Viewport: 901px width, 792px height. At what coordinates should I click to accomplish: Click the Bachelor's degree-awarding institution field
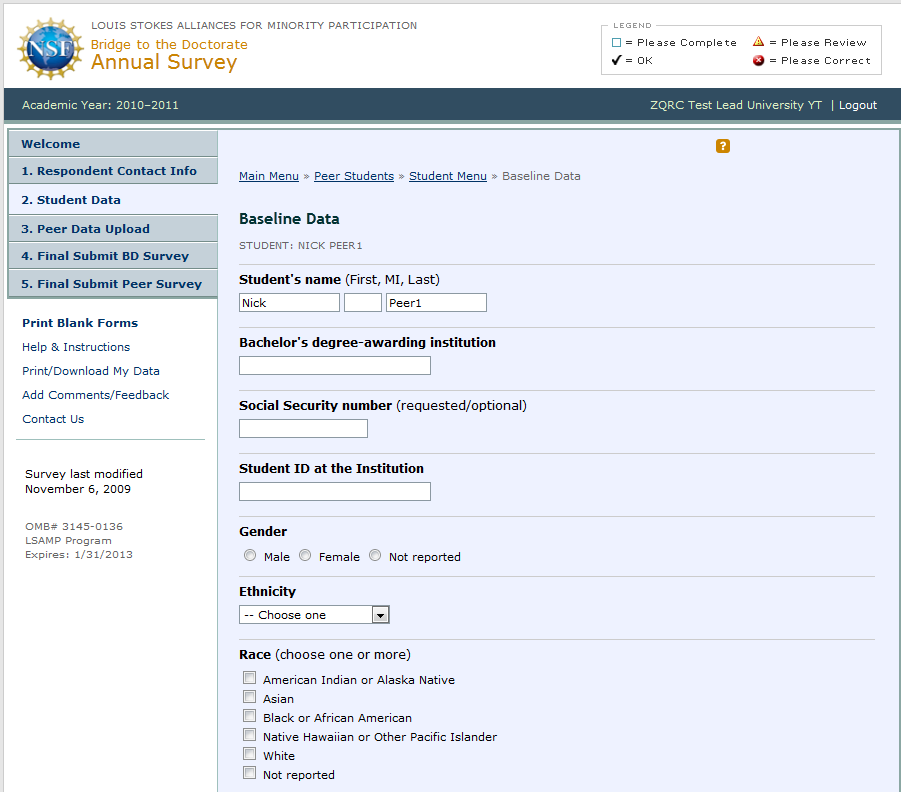[x=334, y=366]
